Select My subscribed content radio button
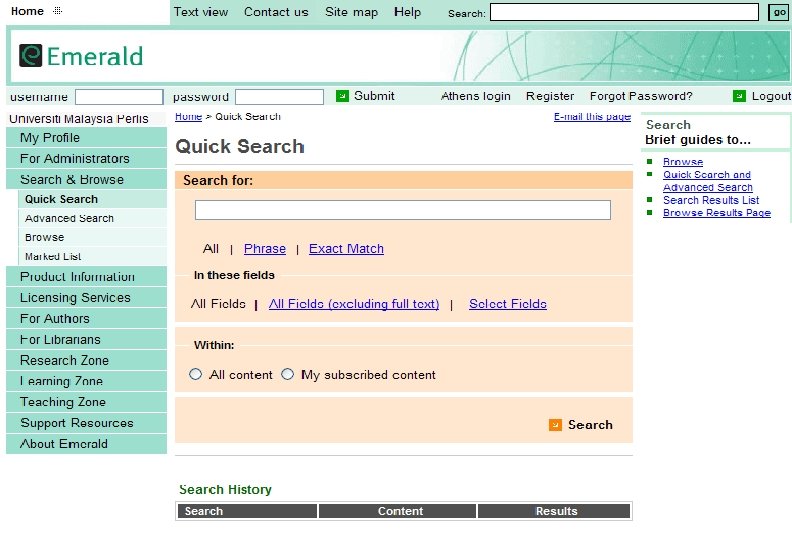 (287, 374)
